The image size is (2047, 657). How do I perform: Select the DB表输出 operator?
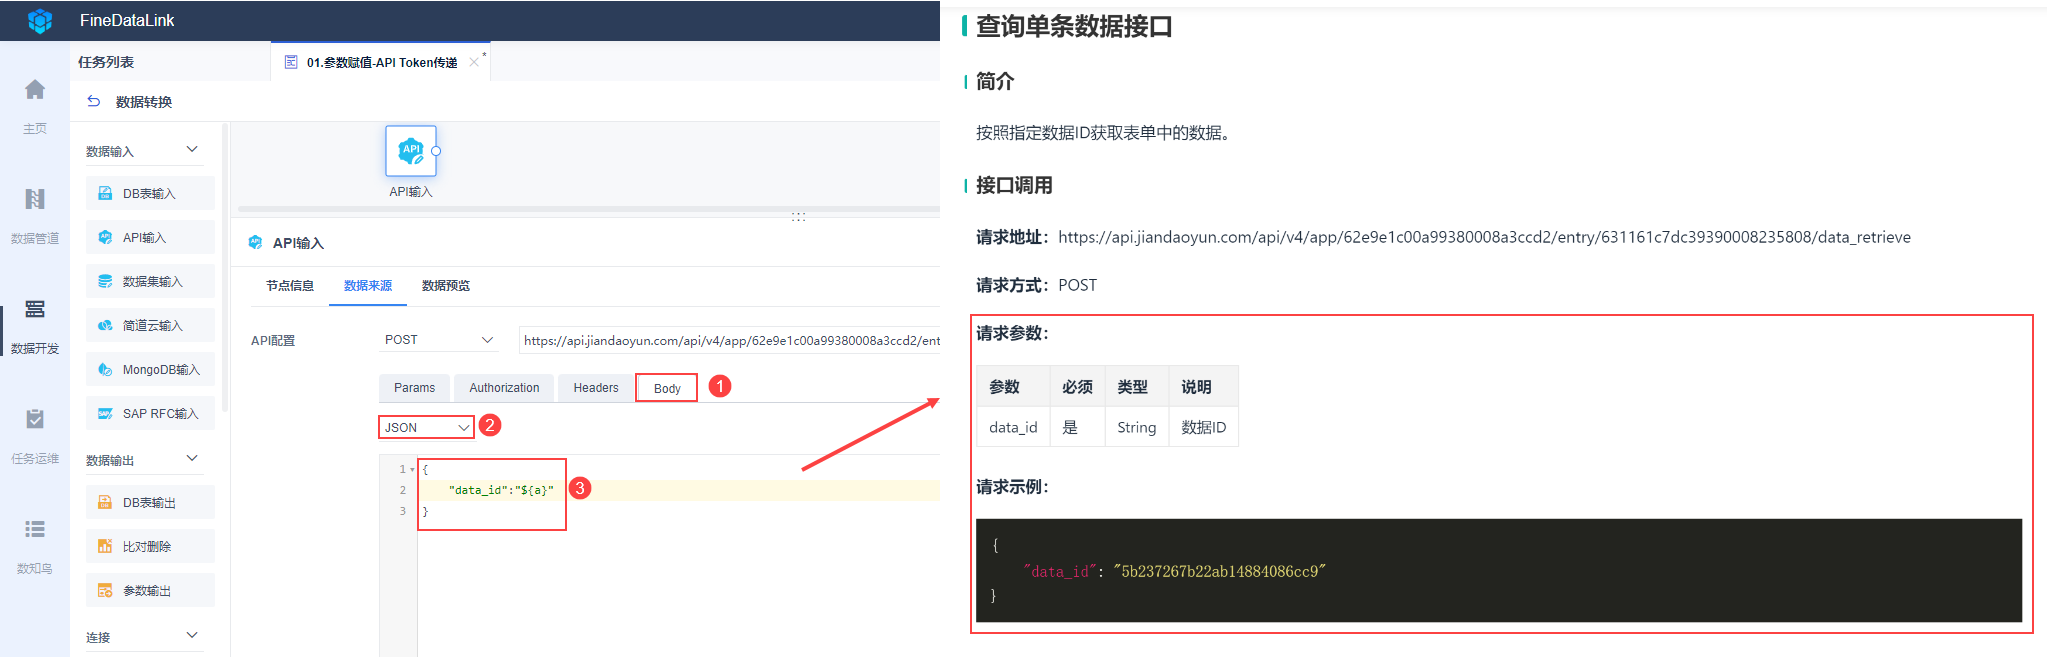click(x=150, y=502)
